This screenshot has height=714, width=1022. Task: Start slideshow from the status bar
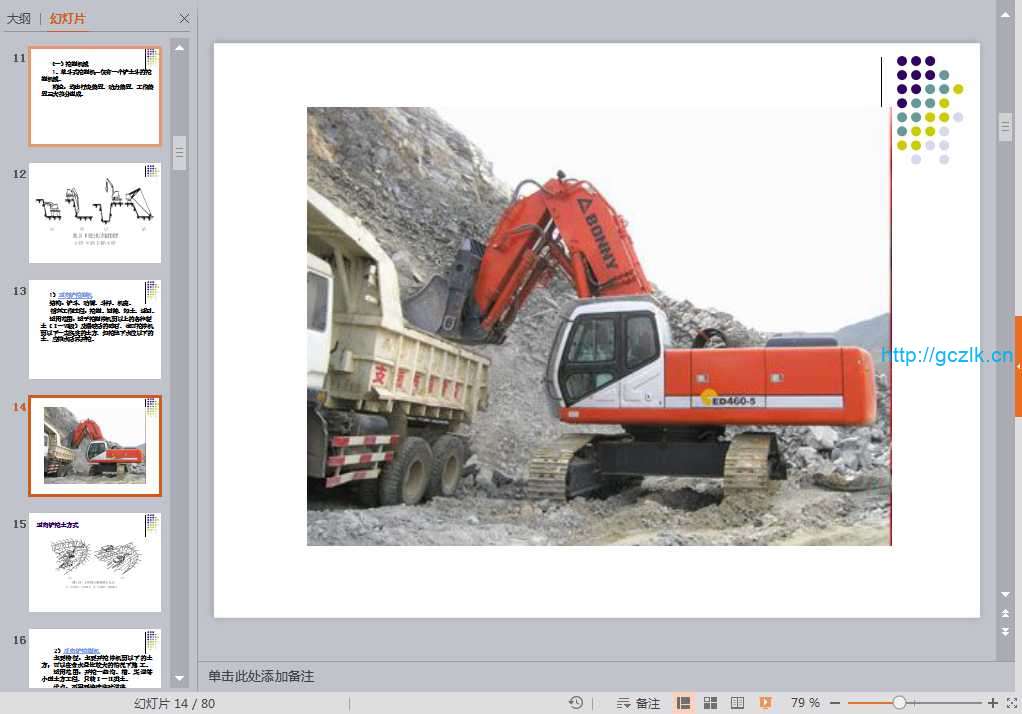pos(765,703)
